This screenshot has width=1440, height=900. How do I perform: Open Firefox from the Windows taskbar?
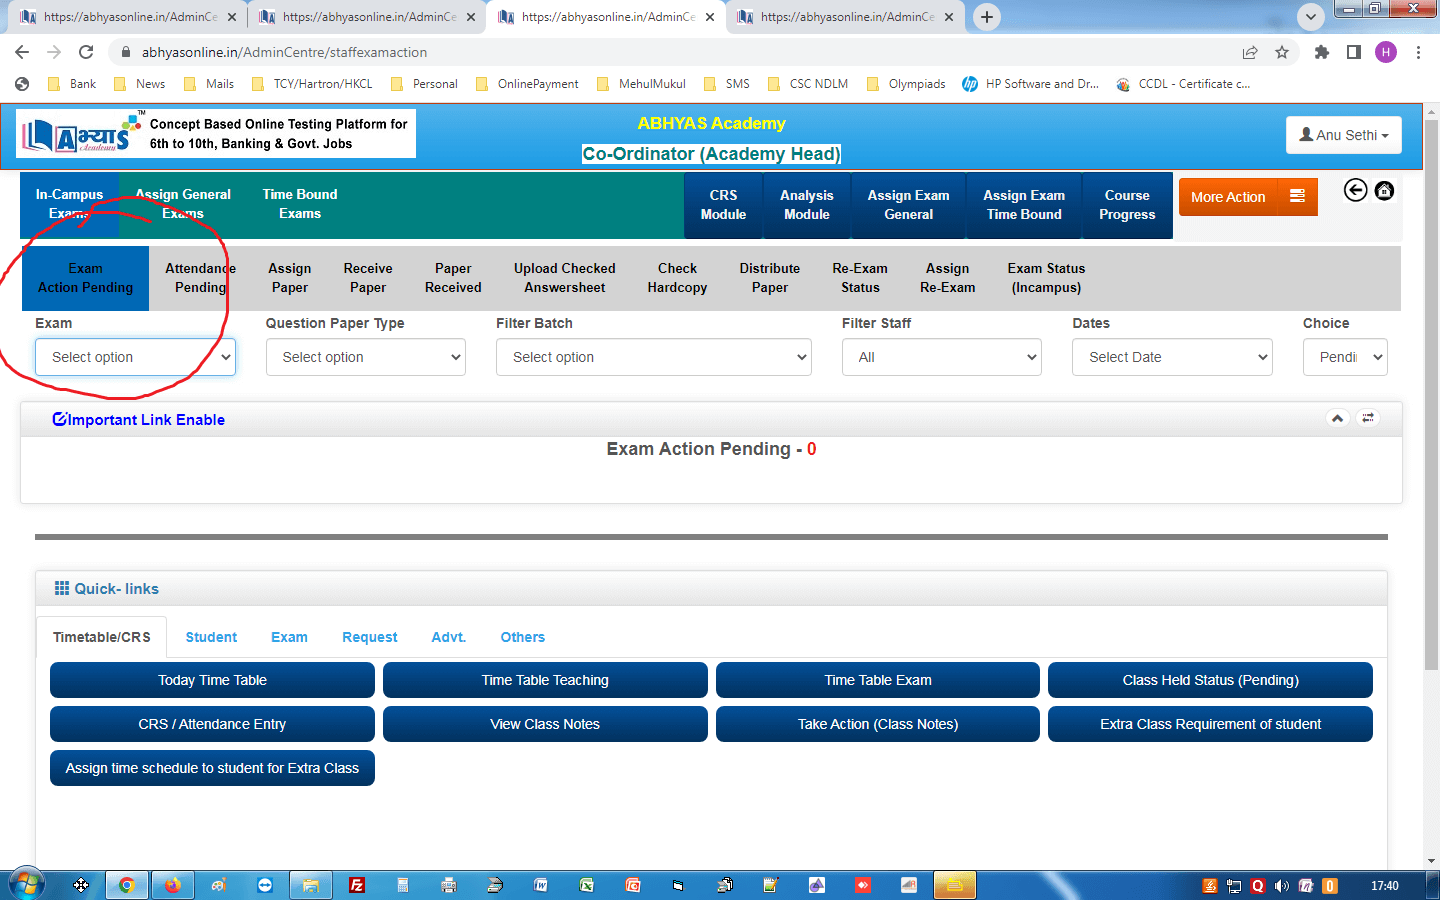173,885
